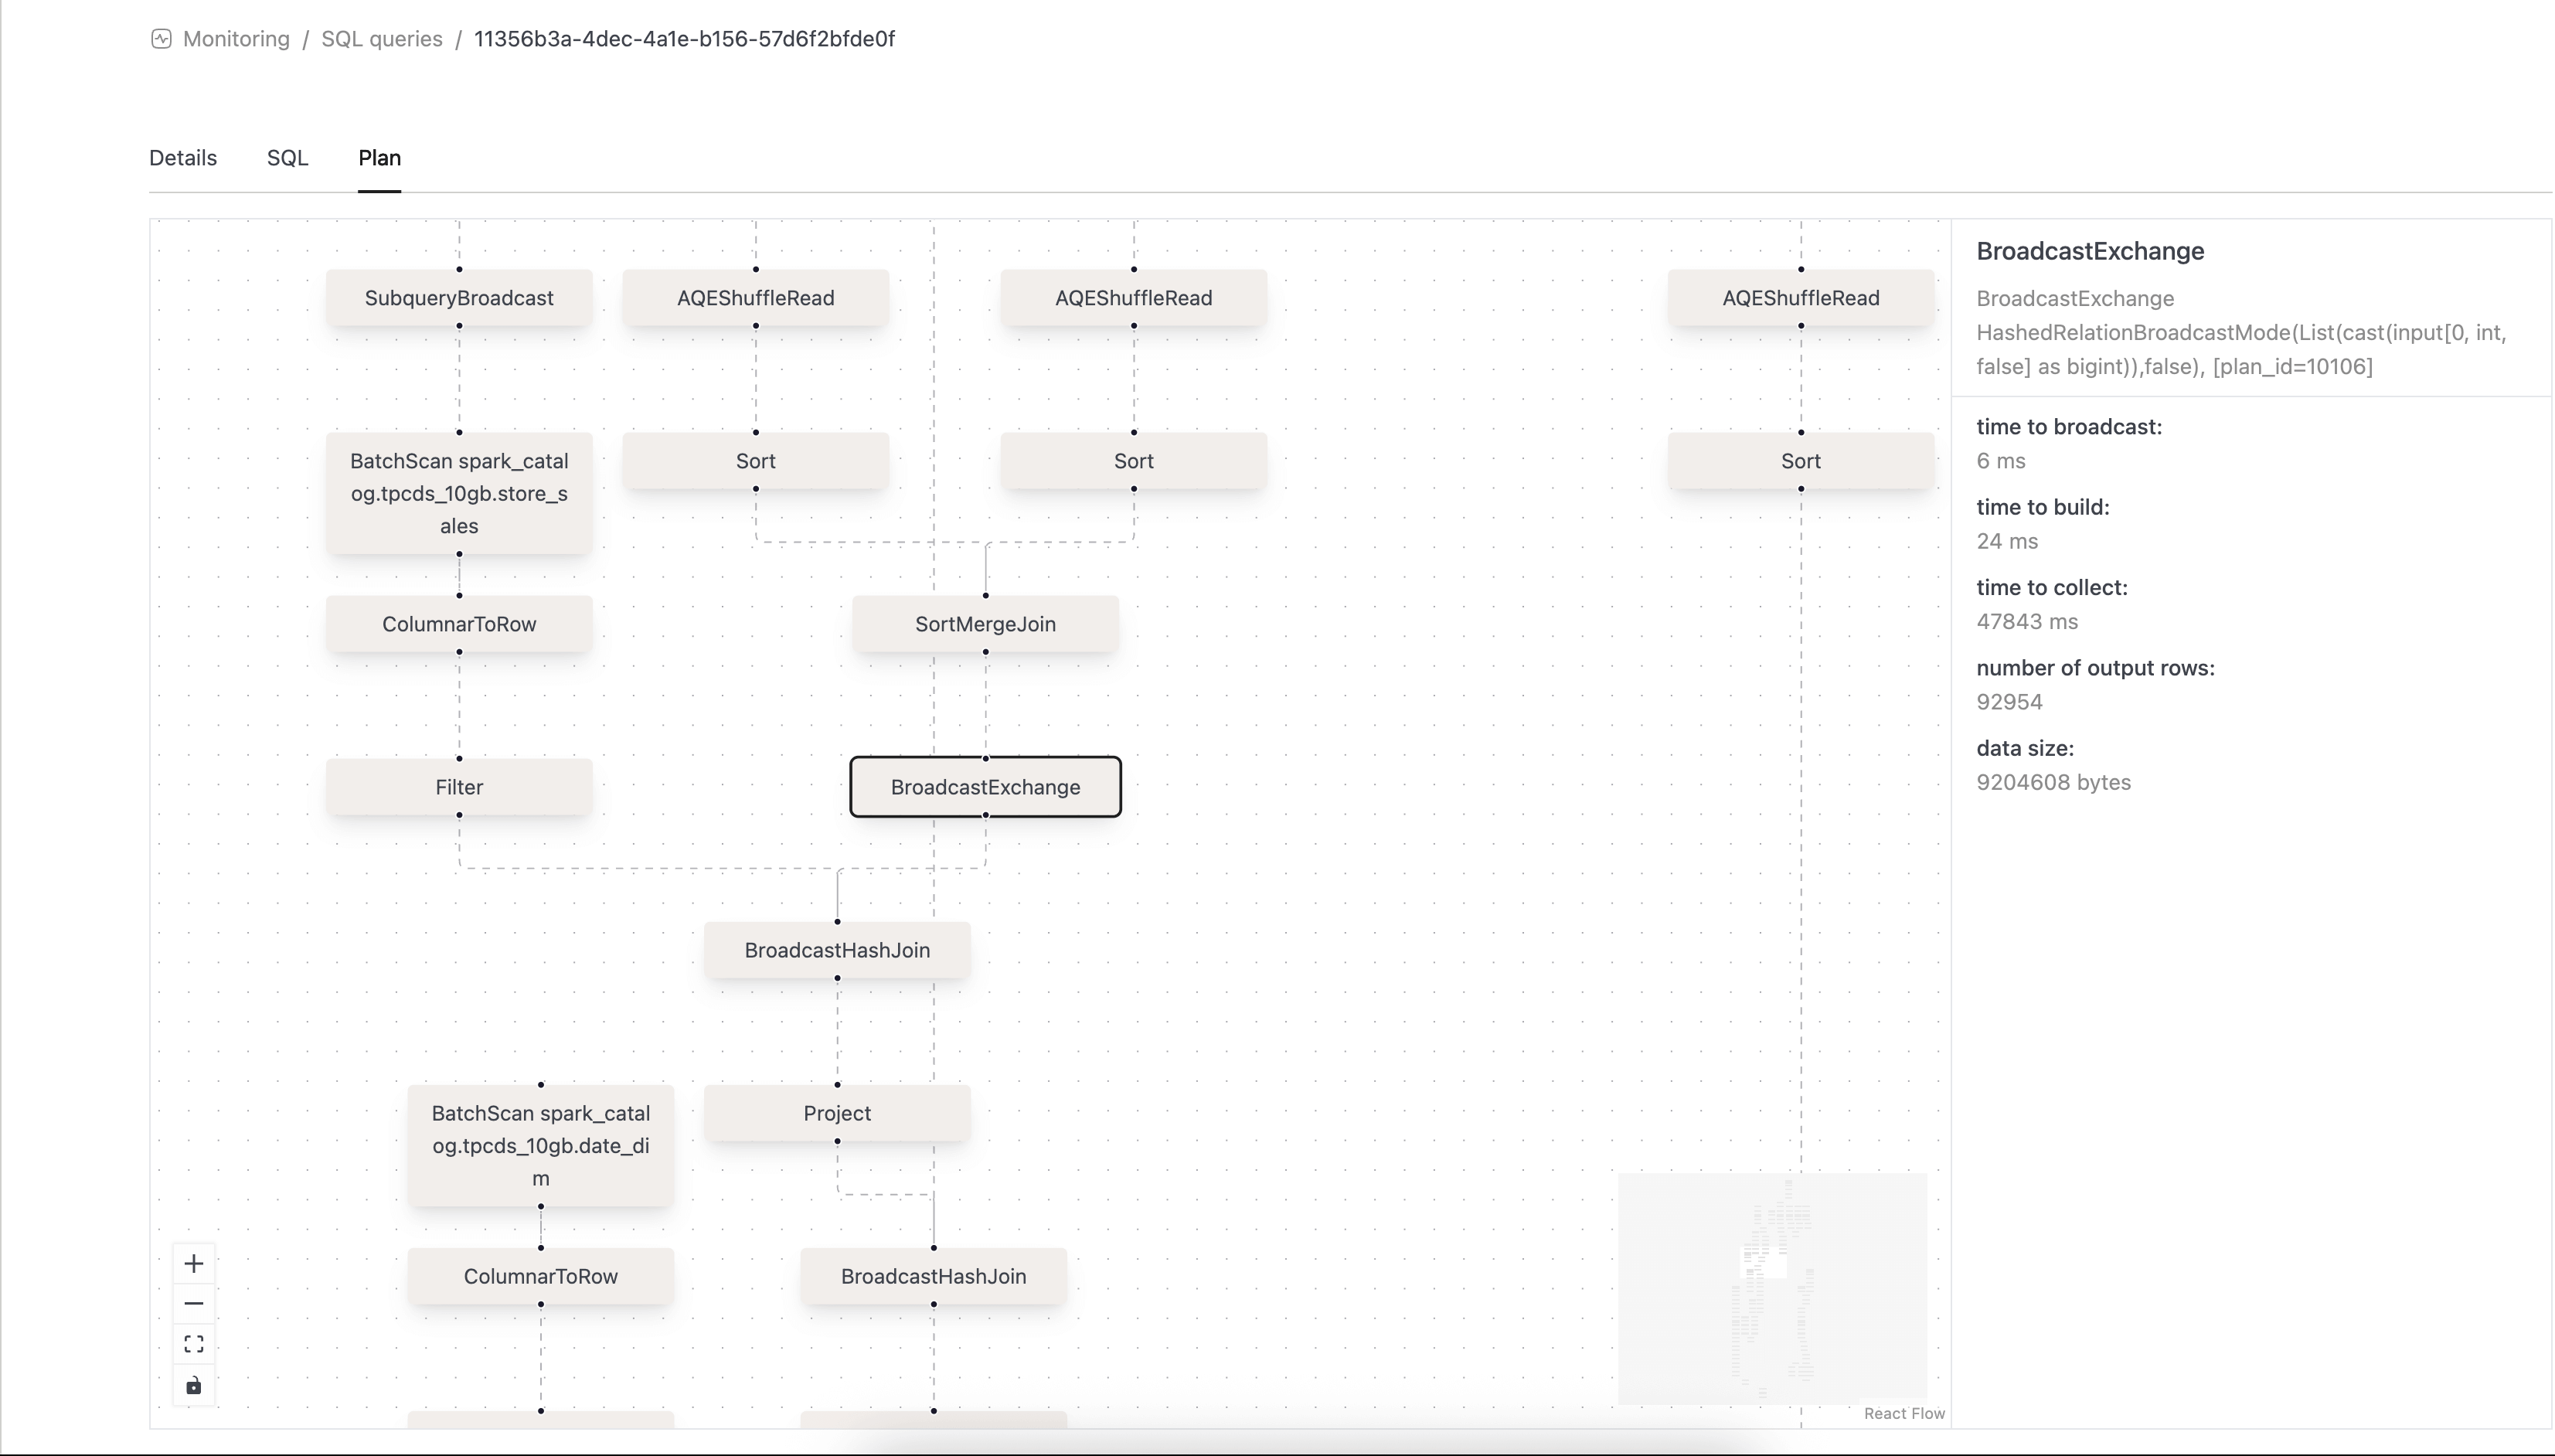The width and height of the screenshot is (2555, 1456).
Task: Select the Plan tab
Action: pos(380,158)
